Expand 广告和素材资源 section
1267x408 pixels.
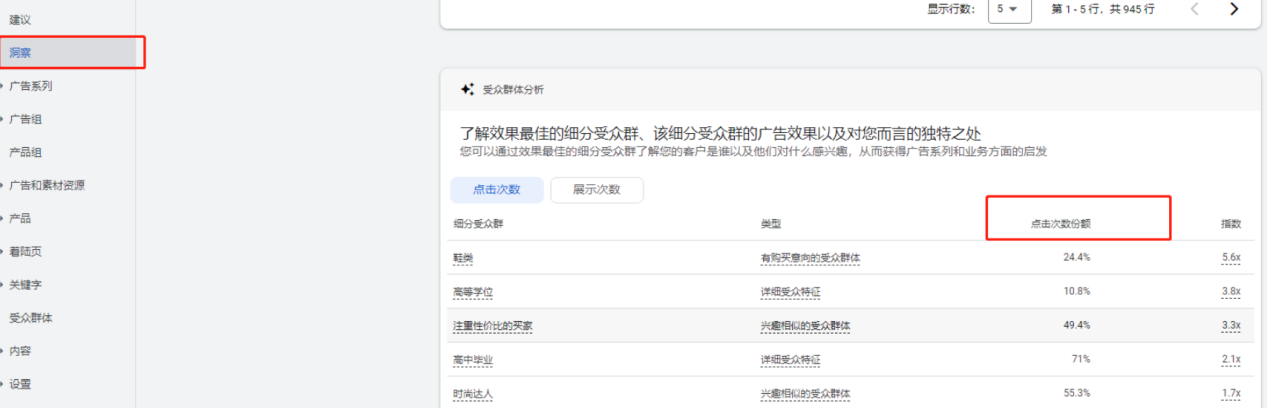(47, 185)
